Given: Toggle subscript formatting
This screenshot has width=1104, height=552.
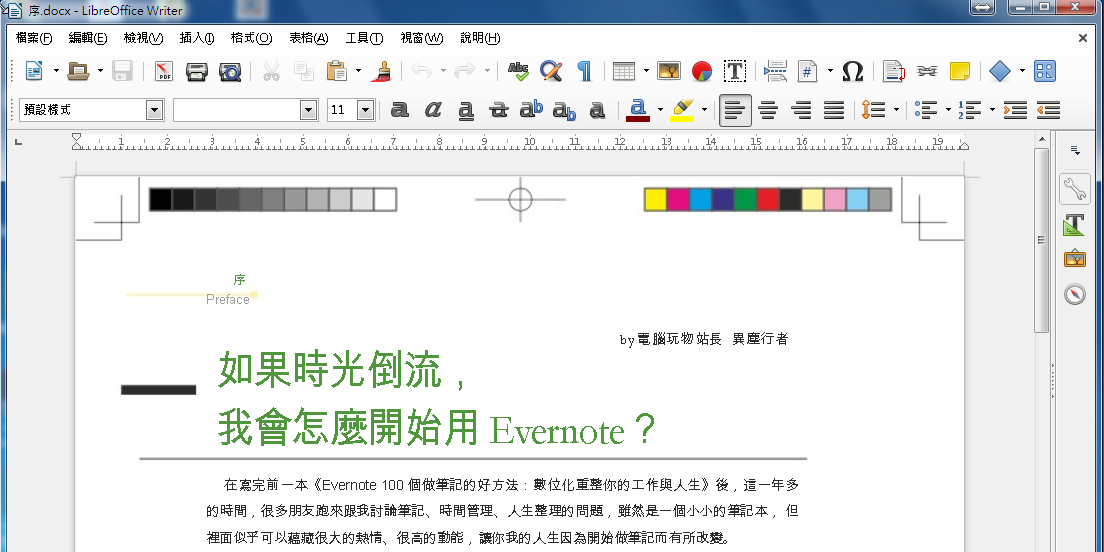Looking at the screenshot, I should pos(564,111).
